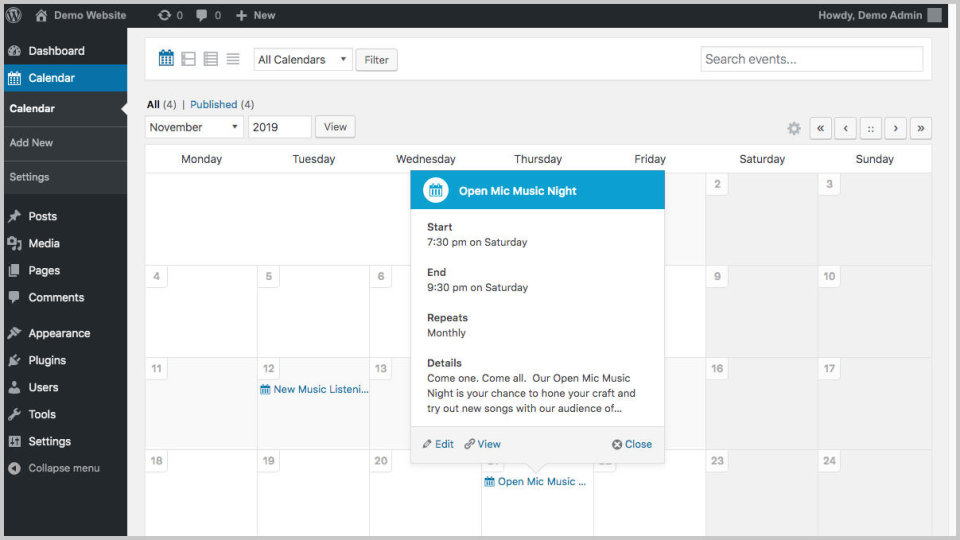Switch to day view icon
The image size is (960, 540).
[211, 59]
